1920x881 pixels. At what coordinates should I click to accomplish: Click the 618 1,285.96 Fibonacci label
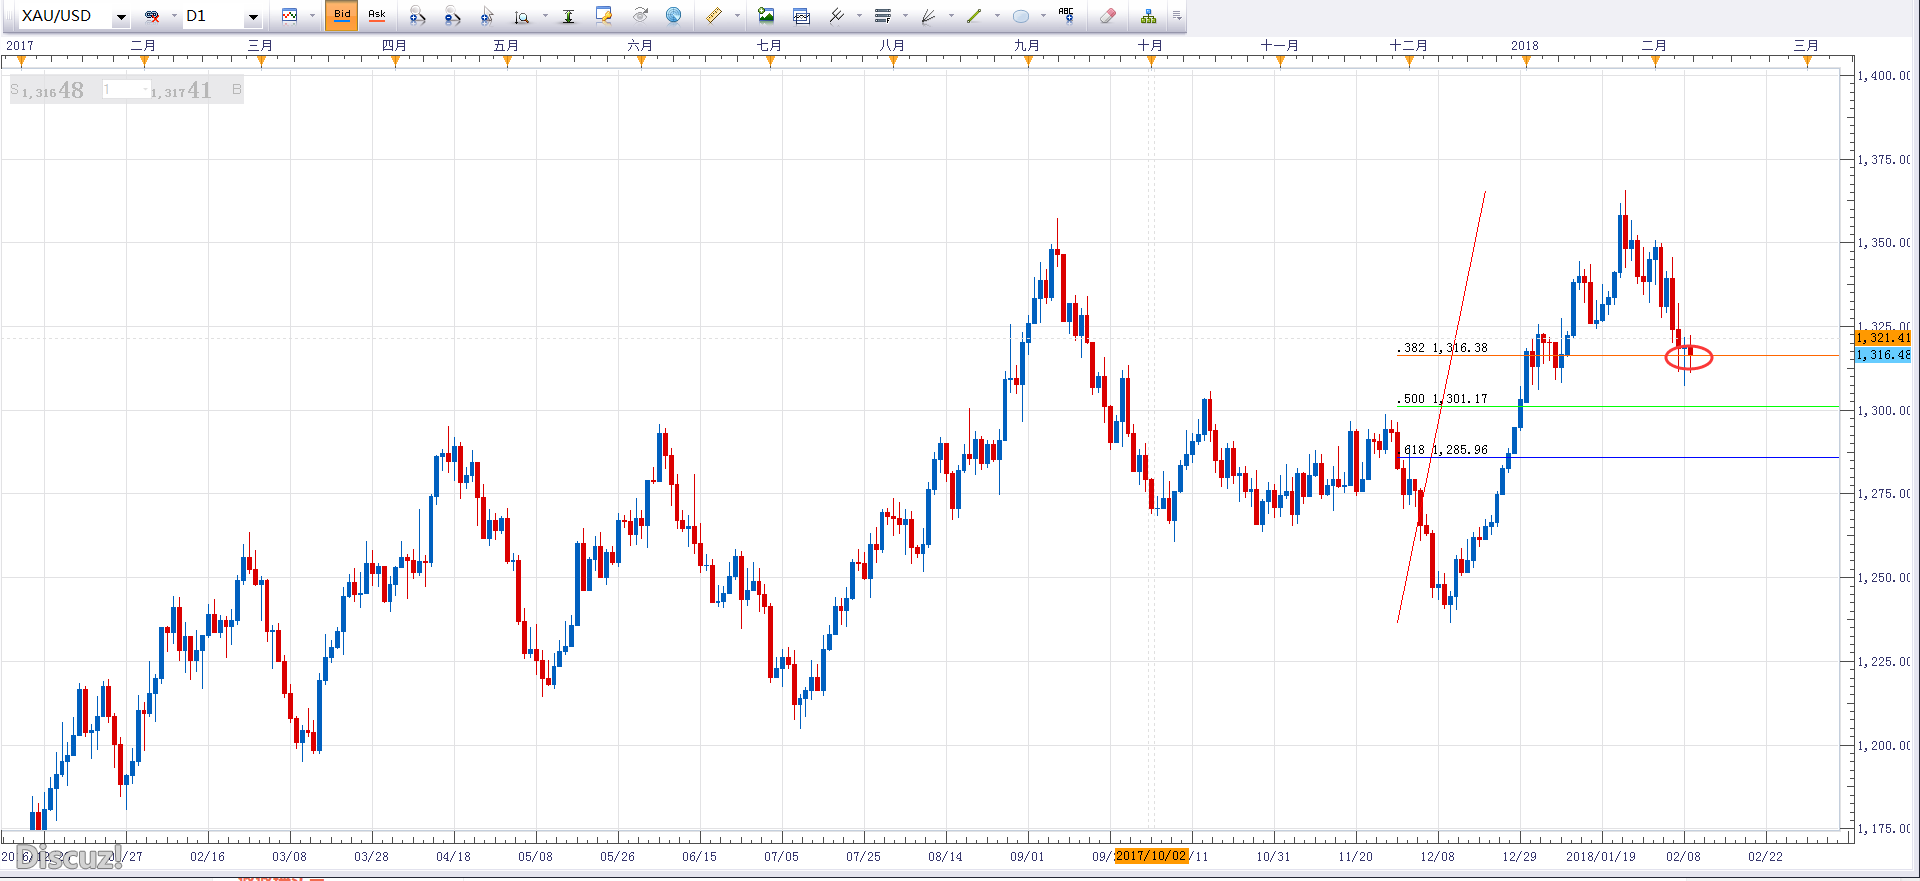[x=1445, y=450]
